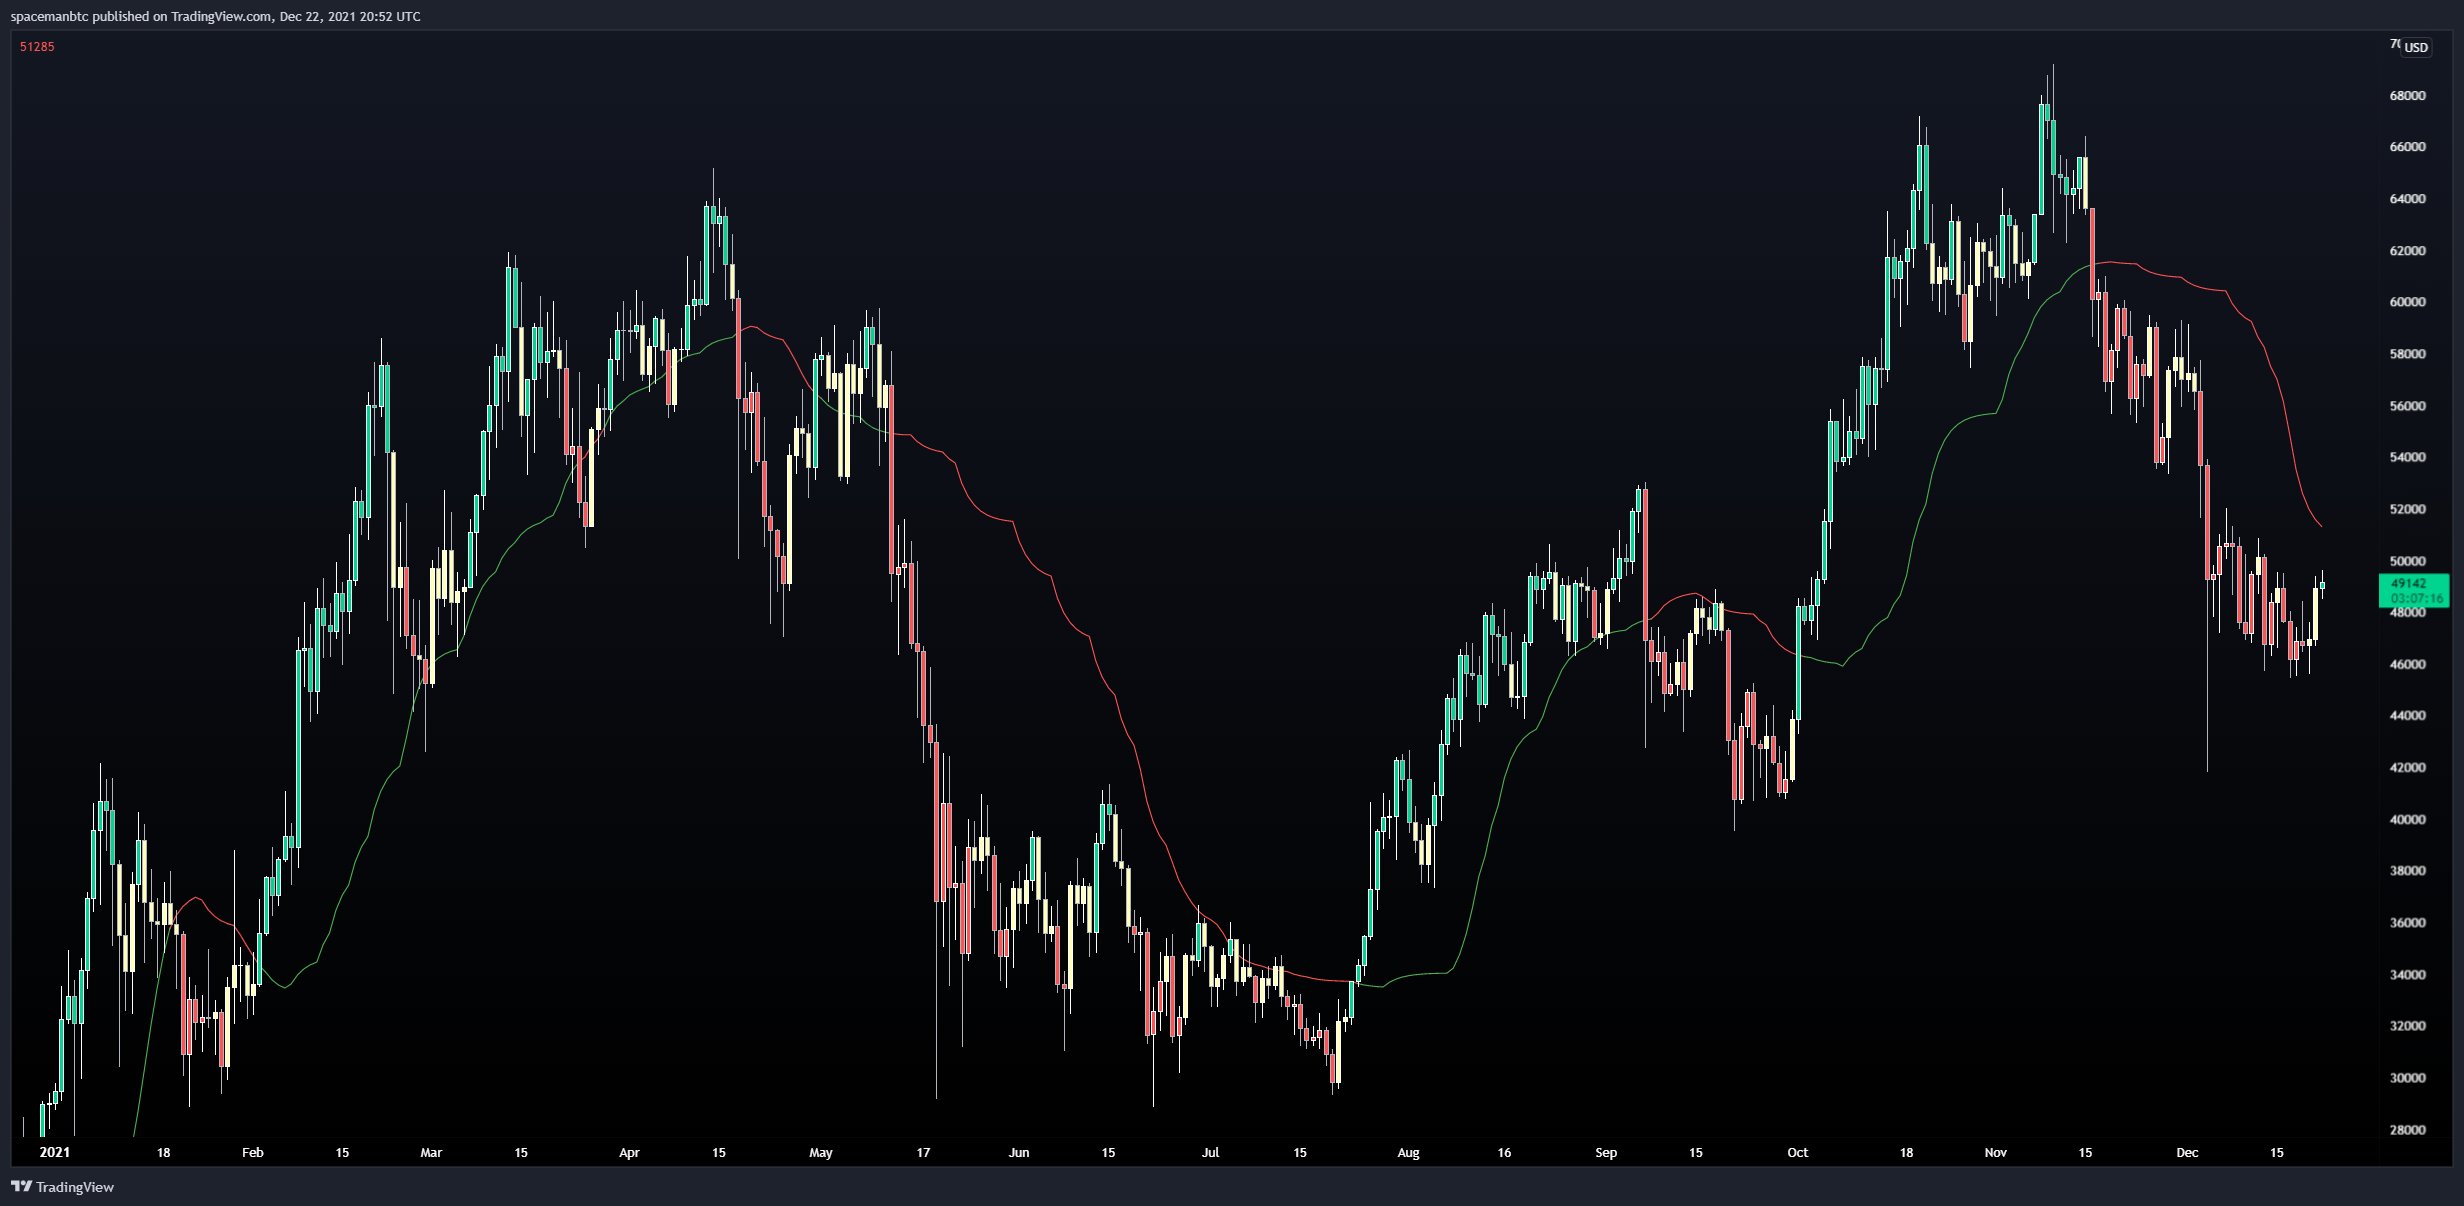The width and height of the screenshot is (2464, 1206).
Task: Click the published on TradingView.com header text
Action: [215, 16]
